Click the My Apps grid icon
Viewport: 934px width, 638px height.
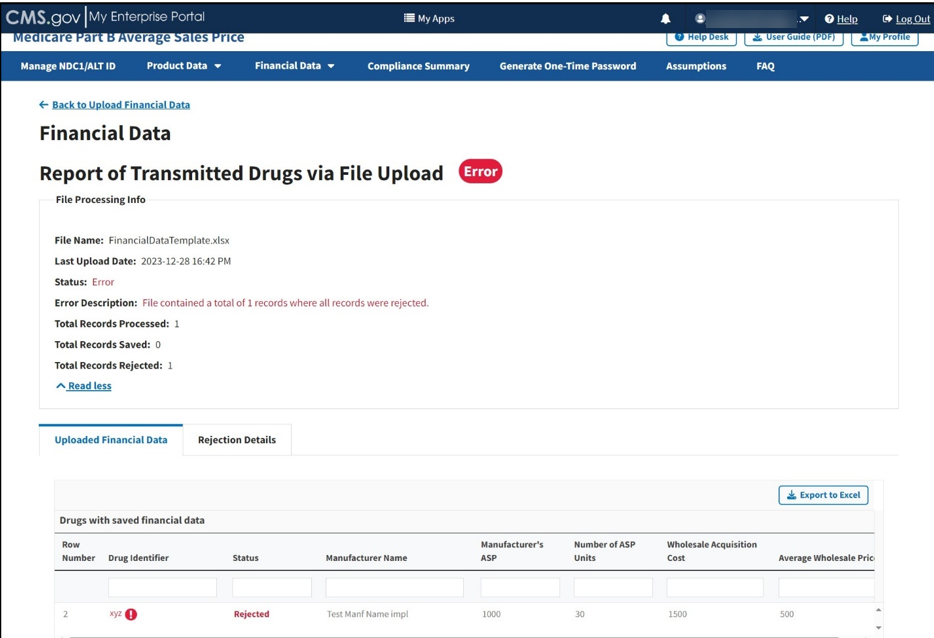pyautogui.click(x=409, y=18)
